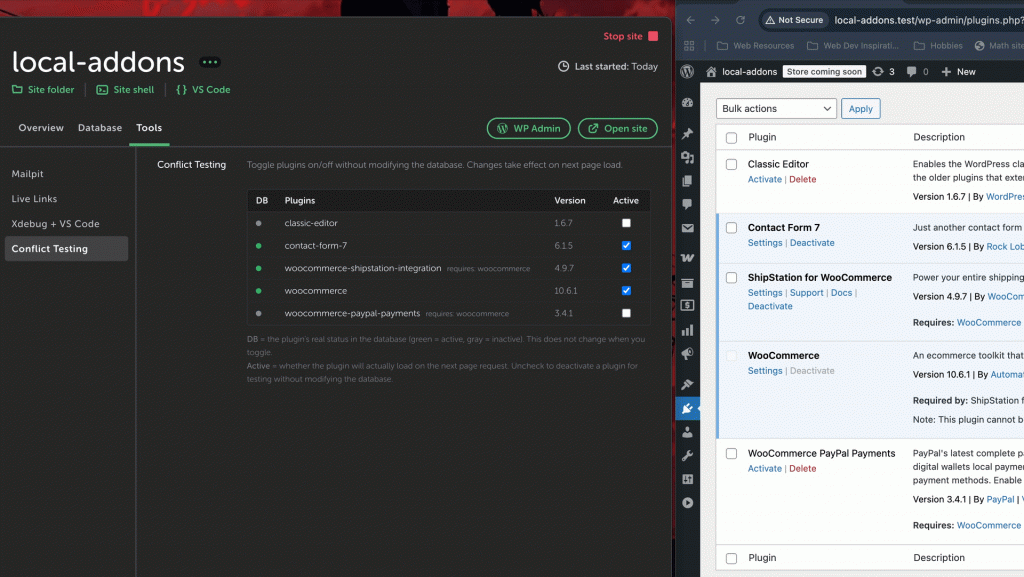Open the Dashboard speedometer icon in WordPress sidebar

coord(687,103)
